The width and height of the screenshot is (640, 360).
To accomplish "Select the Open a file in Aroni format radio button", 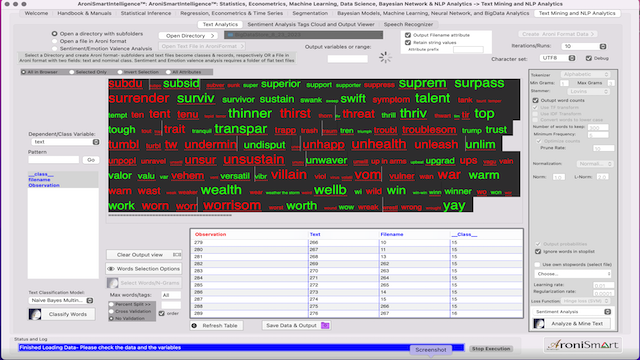I will [x=54, y=41].
